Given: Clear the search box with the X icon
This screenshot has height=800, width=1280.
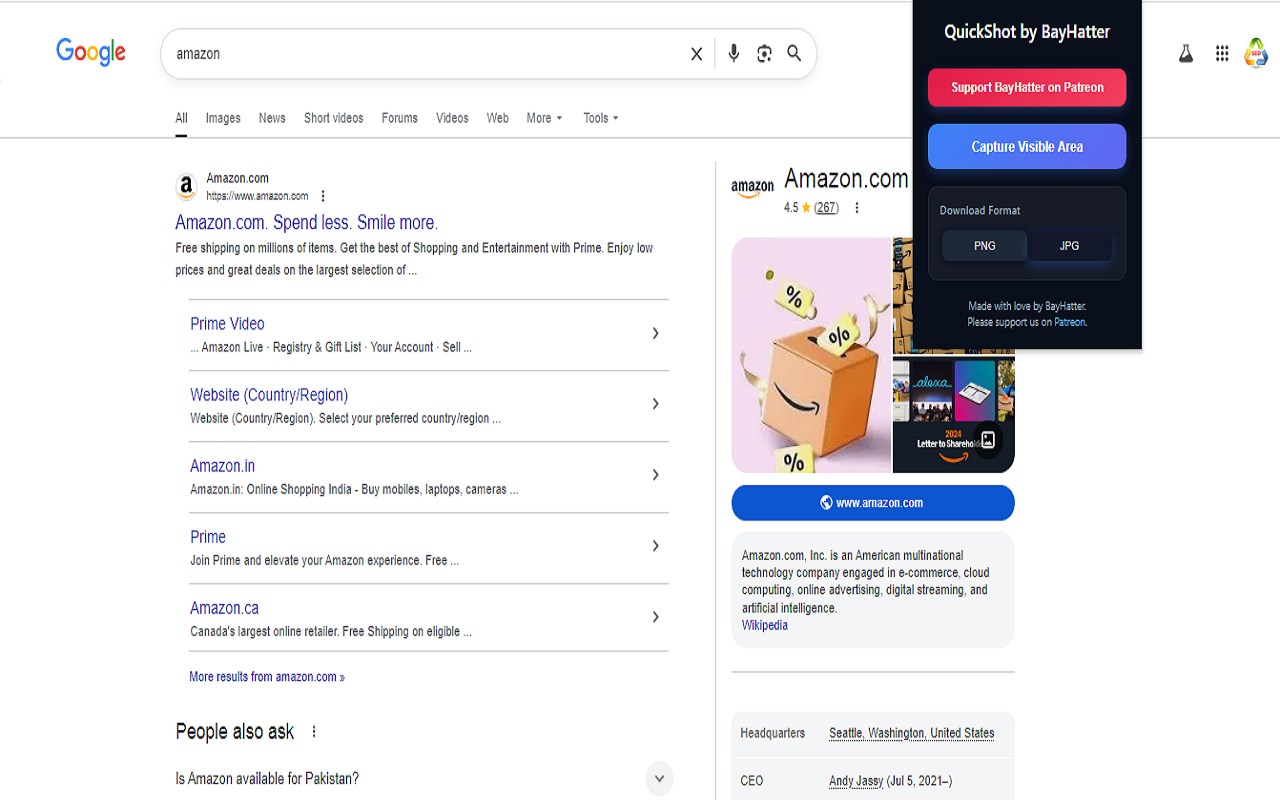Looking at the screenshot, I should [697, 54].
